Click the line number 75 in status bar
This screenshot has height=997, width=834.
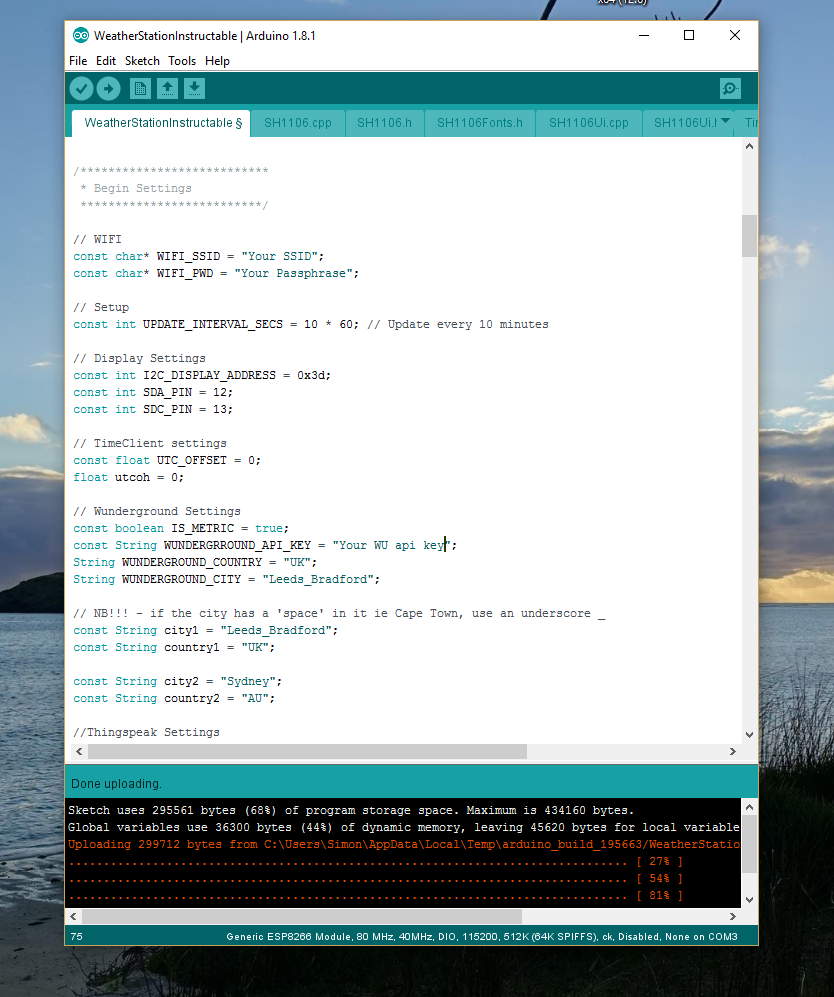[x=76, y=937]
